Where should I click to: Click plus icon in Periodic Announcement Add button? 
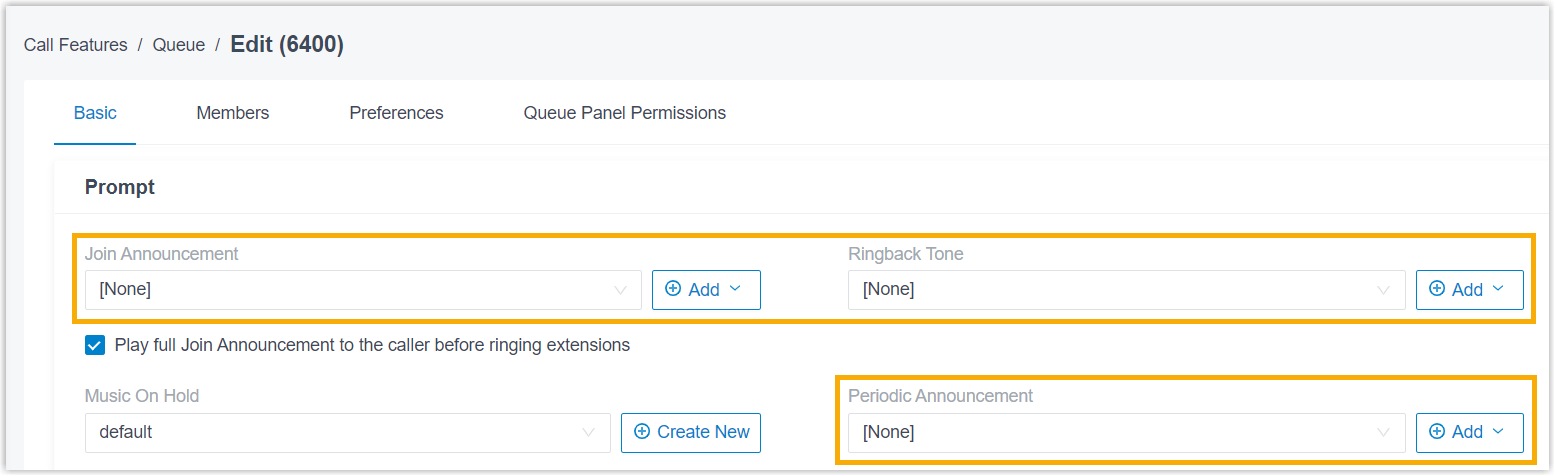pos(1437,432)
